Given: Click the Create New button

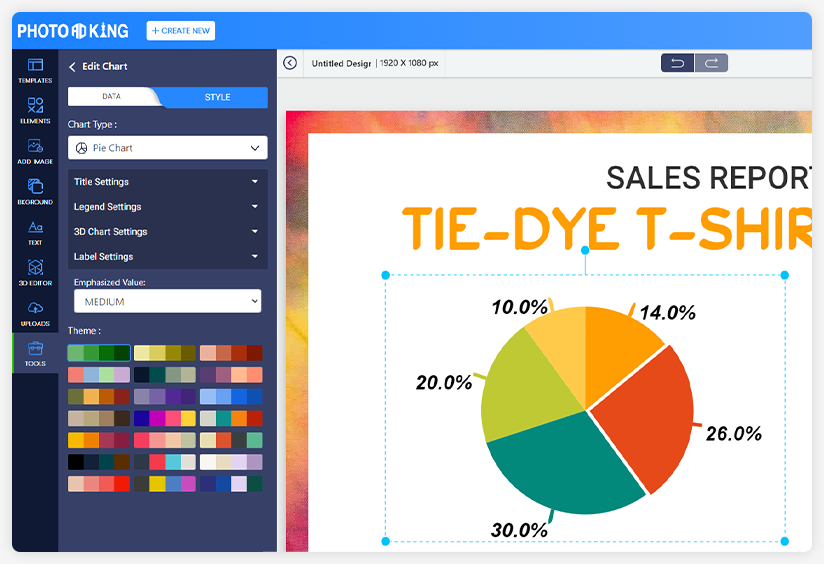Looking at the screenshot, I should pos(180,31).
